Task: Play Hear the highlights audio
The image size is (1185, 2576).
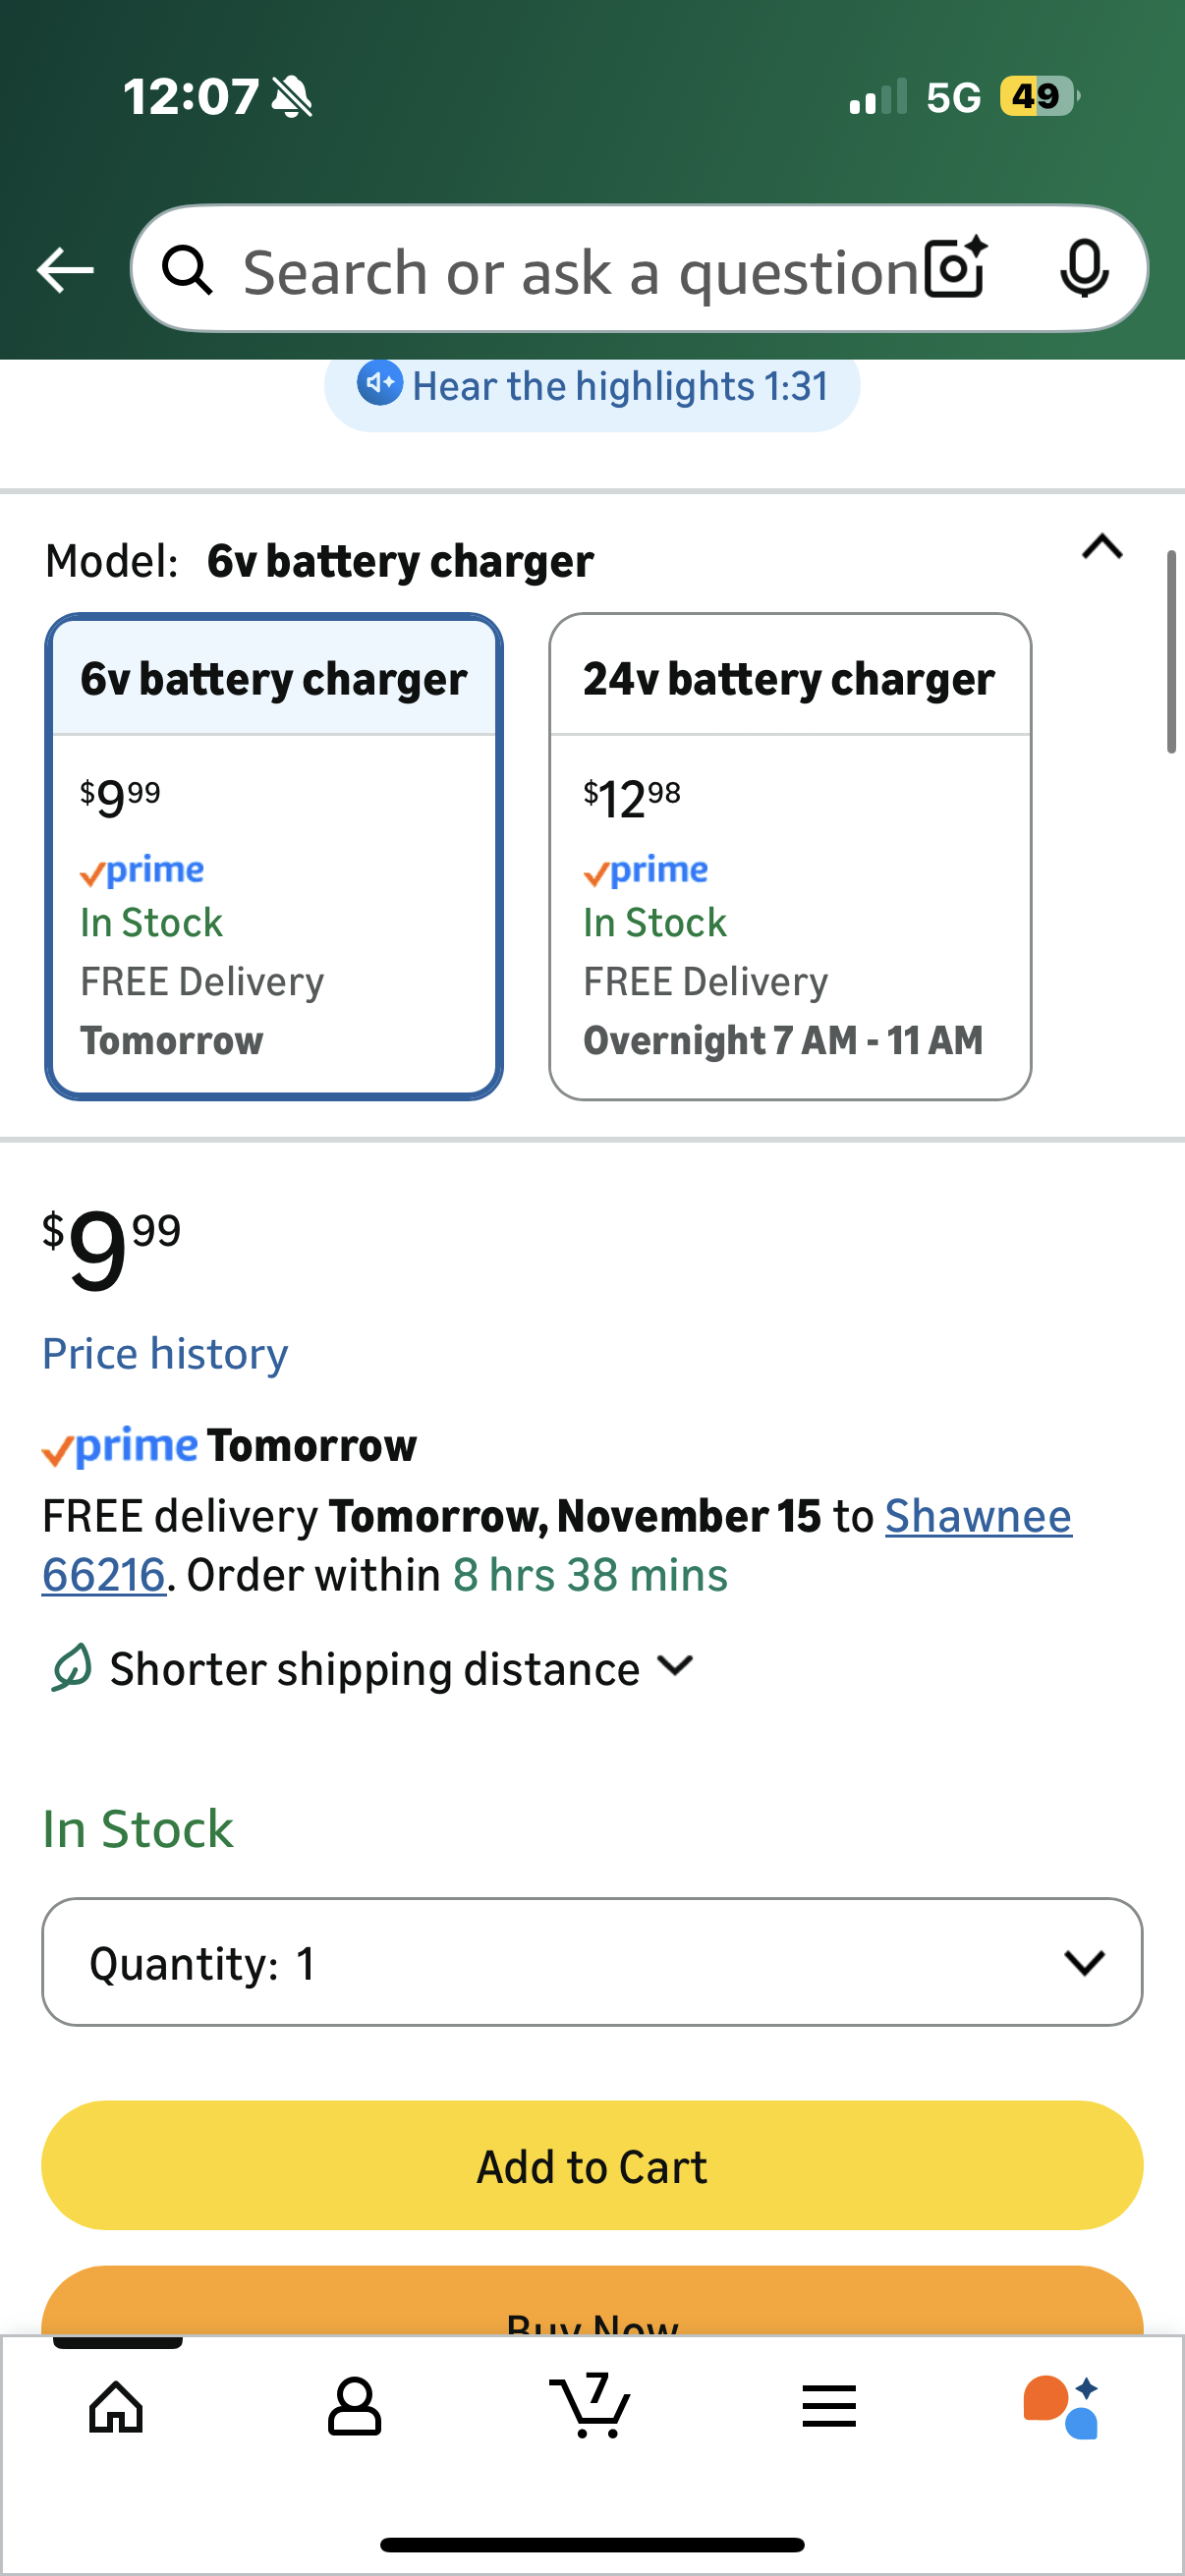Action: click(x=592, y=387)
